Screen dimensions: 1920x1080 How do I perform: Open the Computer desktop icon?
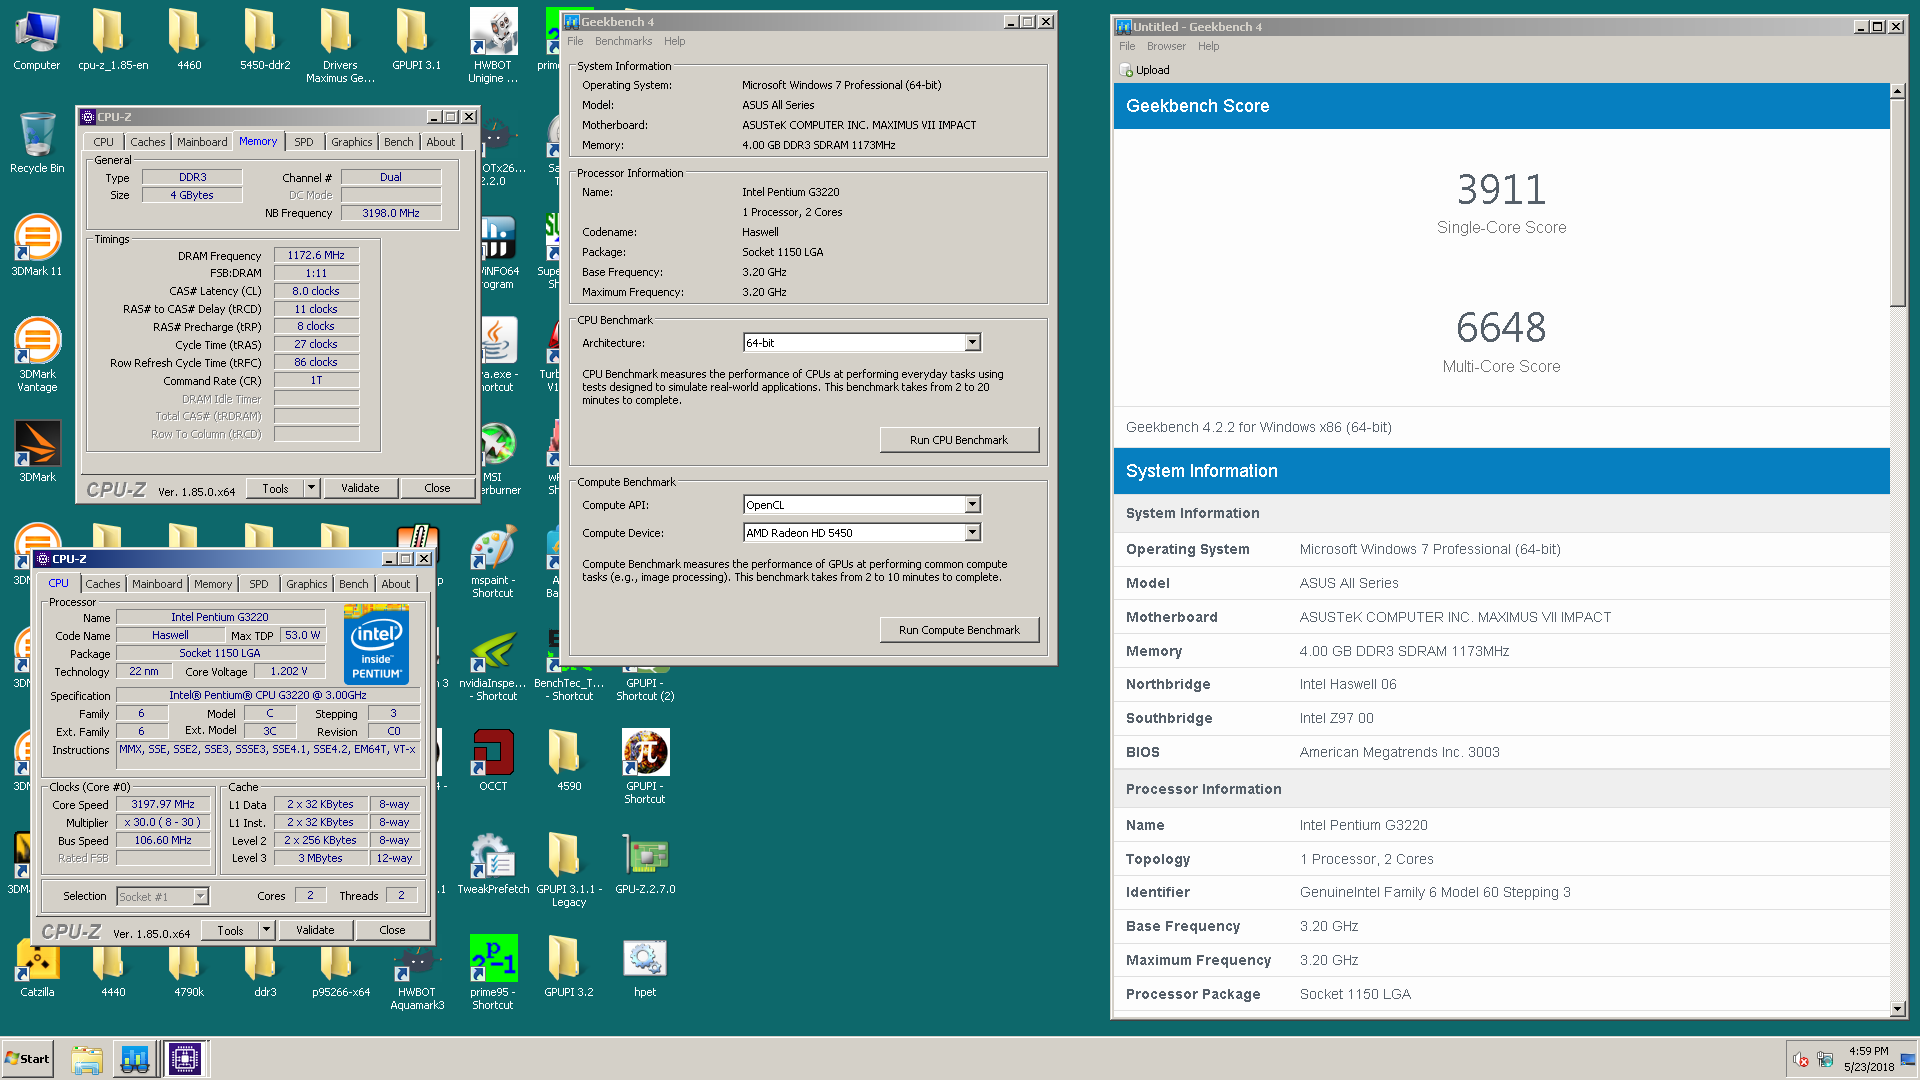point(37,40)
